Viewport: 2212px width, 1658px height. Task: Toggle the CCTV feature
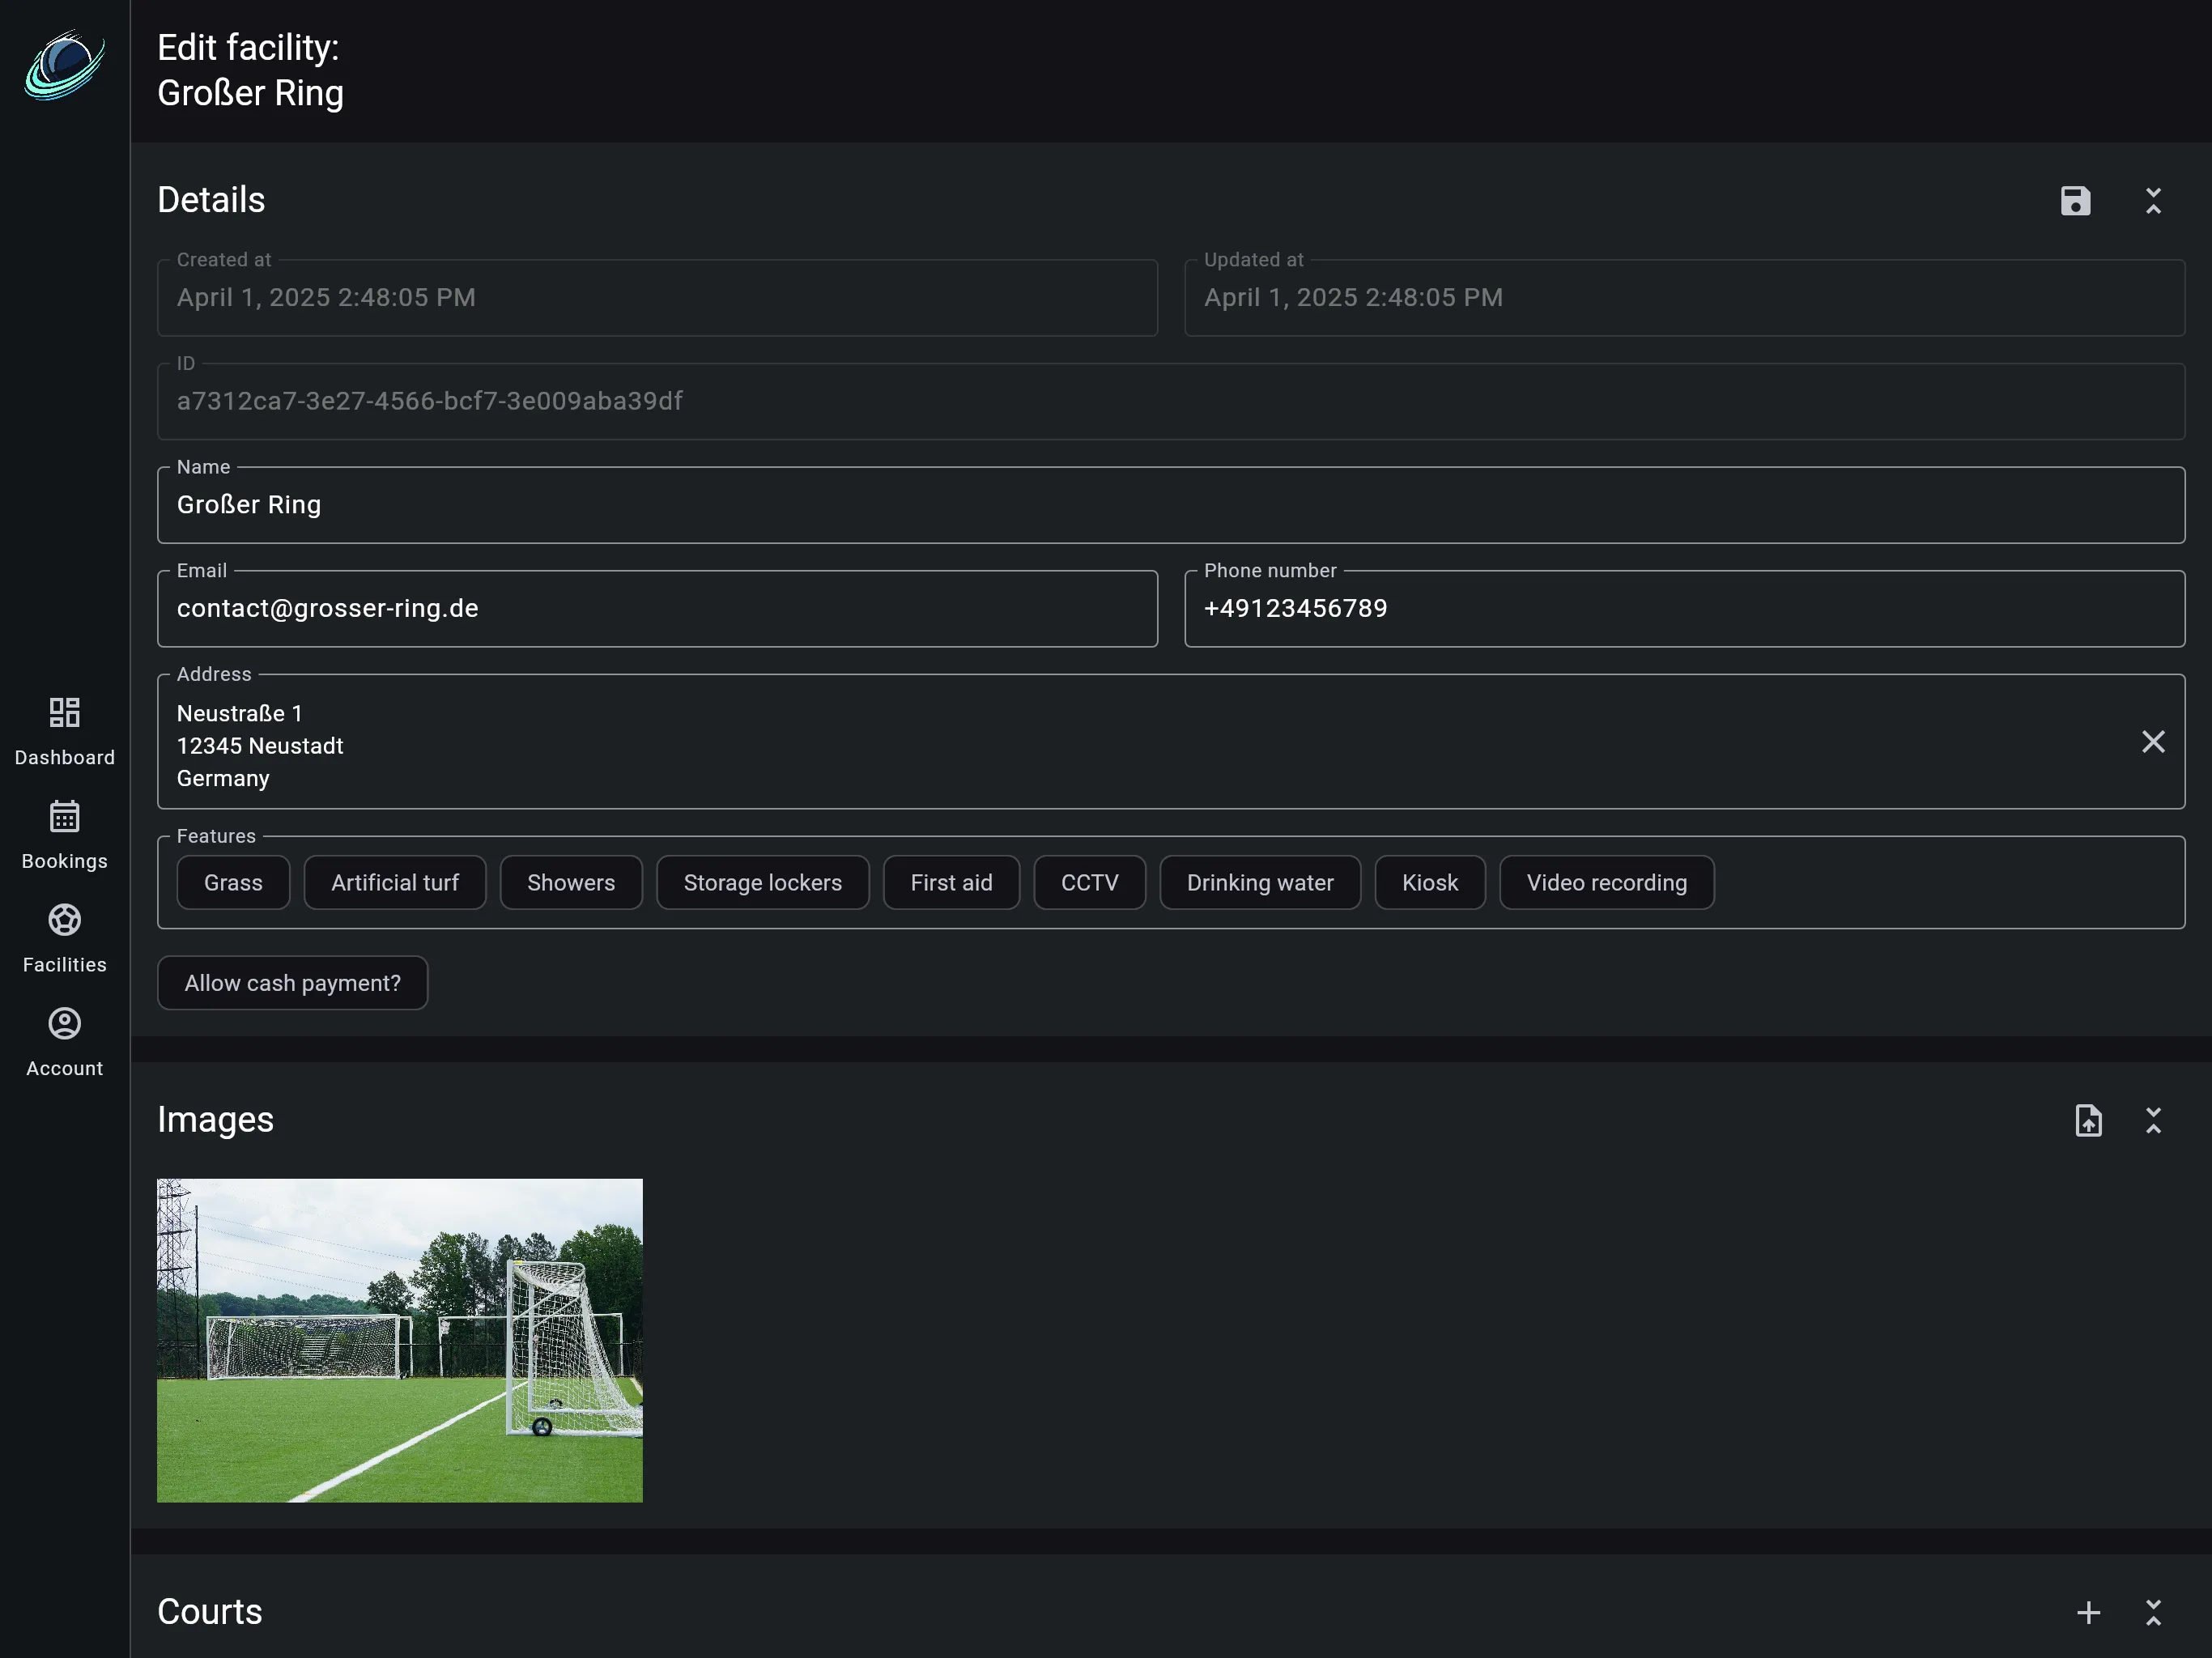(1089, 882)
